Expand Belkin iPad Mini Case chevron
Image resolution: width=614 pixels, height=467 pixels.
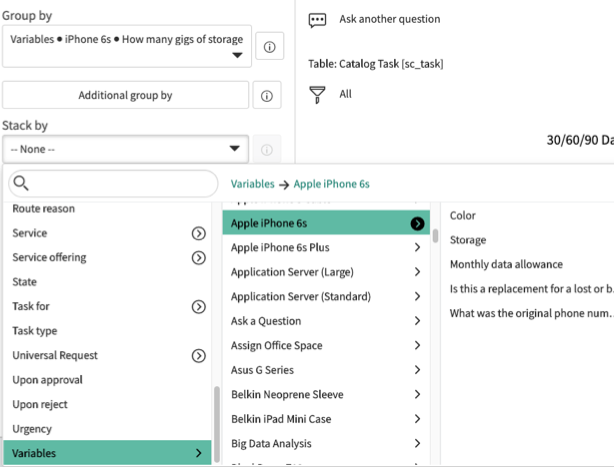[x=417, y=419]
